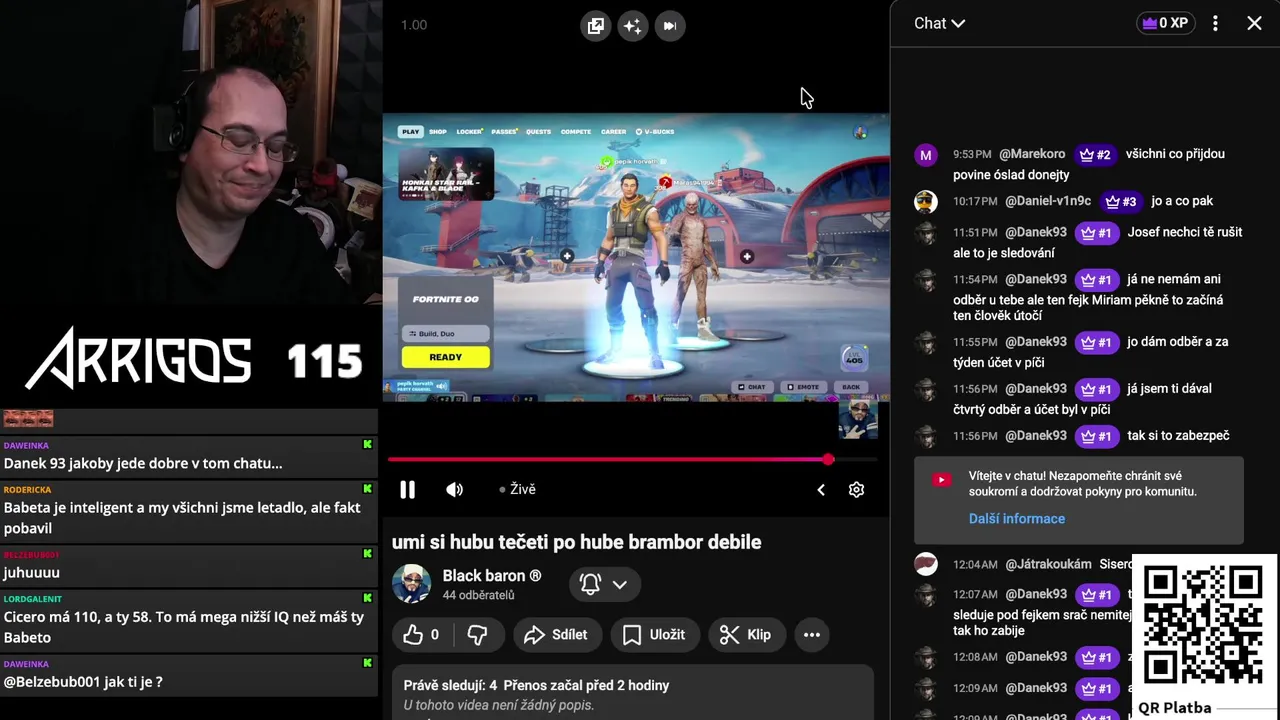The width and height of the screenshot is (1280, 720).
Task: Open the Chat mode dropdown
Action: 939,23
